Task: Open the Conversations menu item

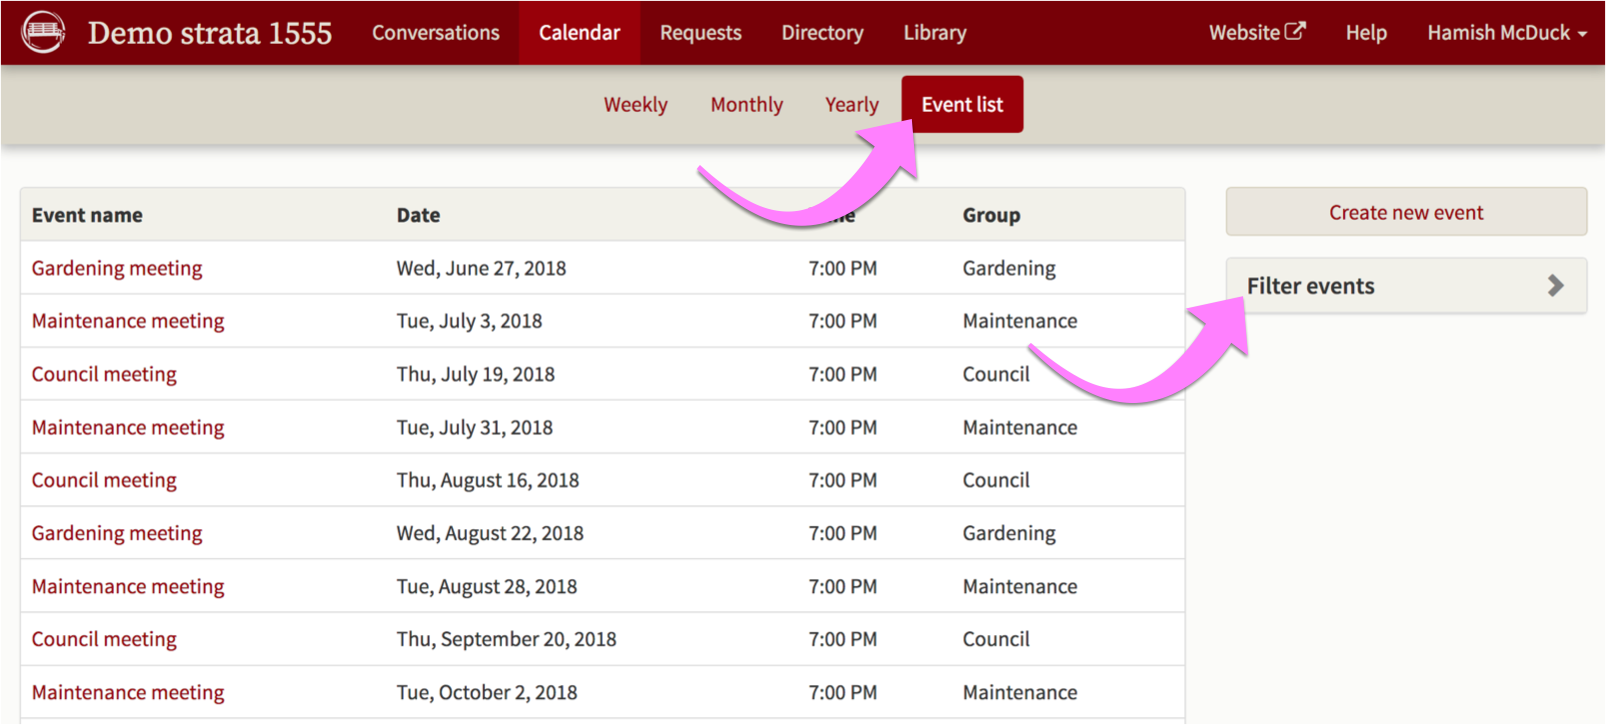Action: click(x=435, y=33)
